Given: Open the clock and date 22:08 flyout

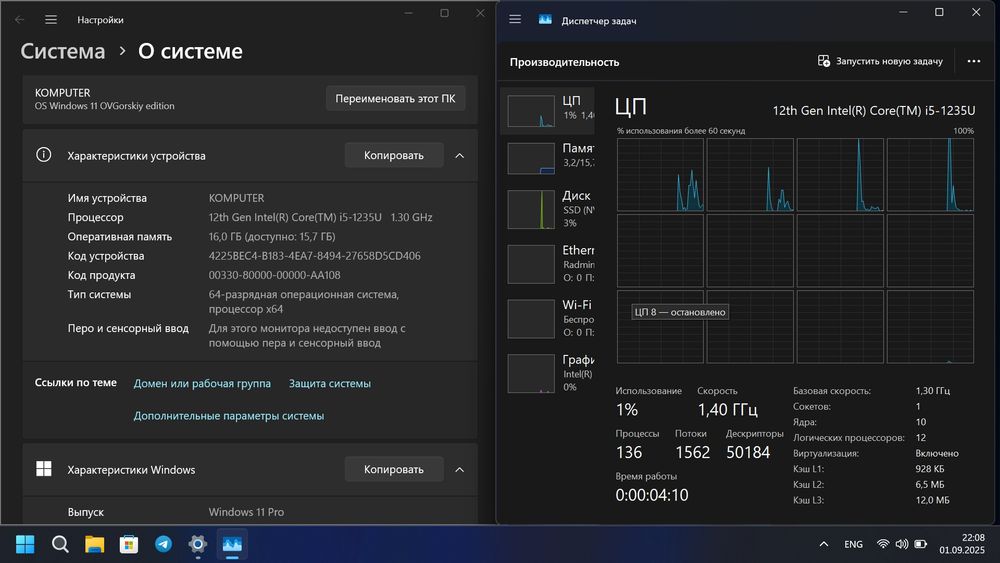Looking at the screenshot, I should pyautogui.click(x=962, y=543).
